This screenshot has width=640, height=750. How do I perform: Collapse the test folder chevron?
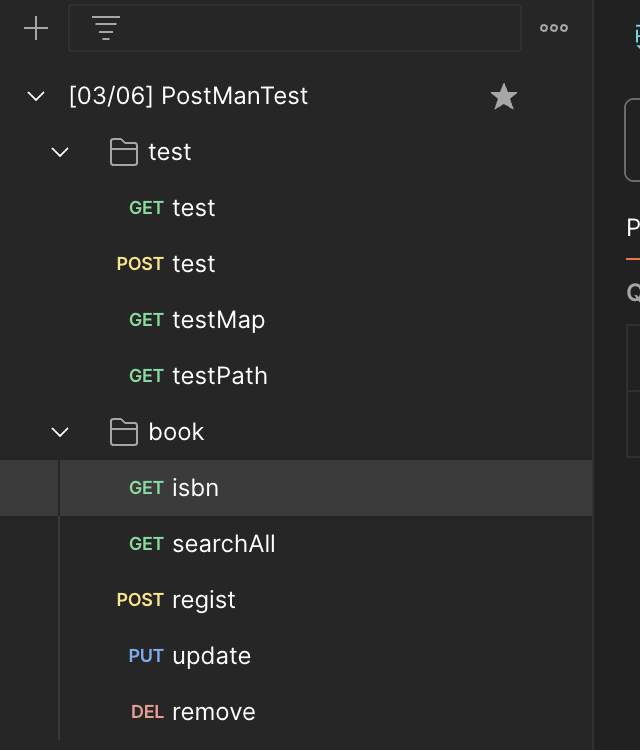[60, 152]
